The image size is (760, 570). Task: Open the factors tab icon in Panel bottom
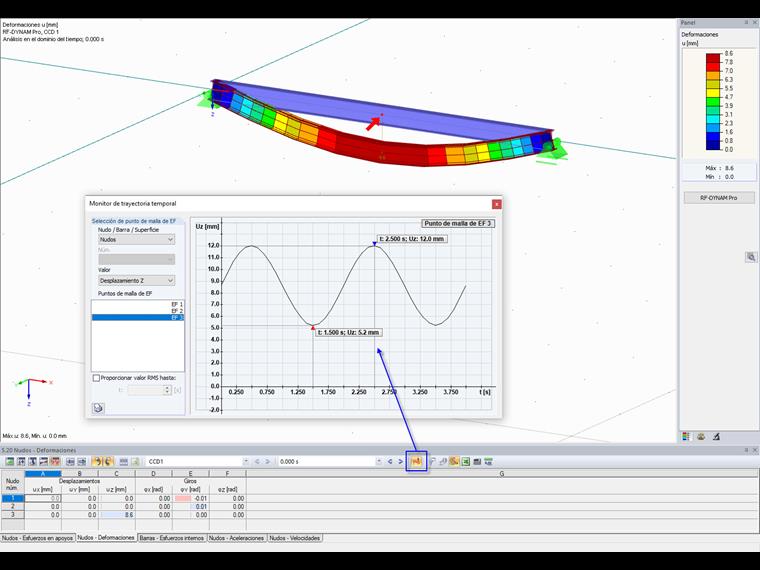701,436
